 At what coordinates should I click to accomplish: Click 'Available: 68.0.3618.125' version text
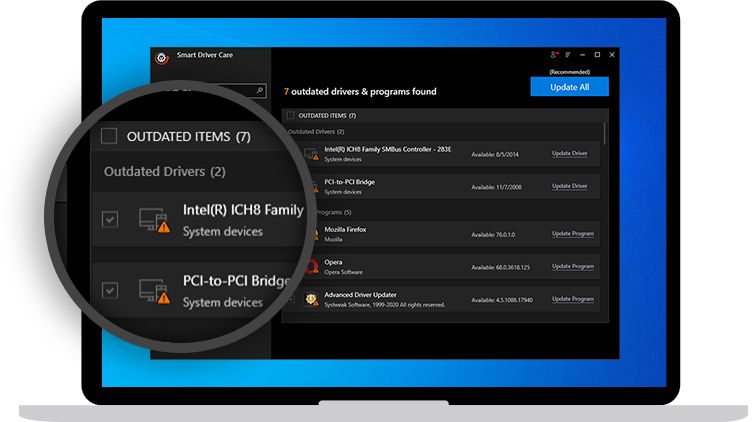coord(500,267)
